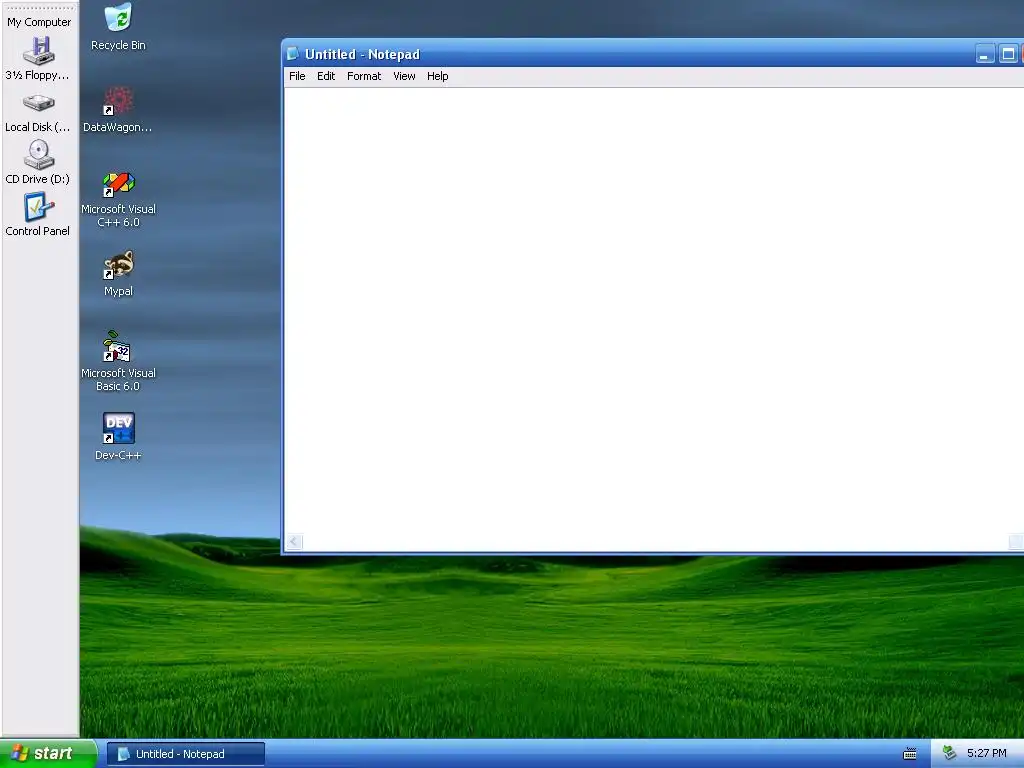Select the DataWagon desktop shortcut
1024x768 pixels.
pos(118,110)
